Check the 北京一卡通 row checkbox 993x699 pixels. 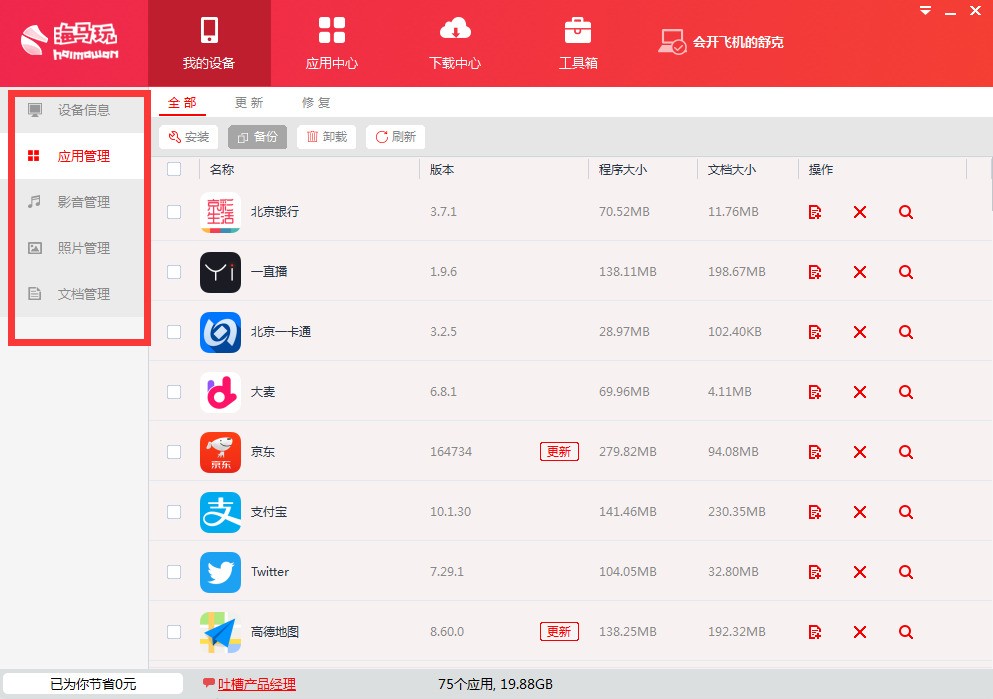[174, 332]
